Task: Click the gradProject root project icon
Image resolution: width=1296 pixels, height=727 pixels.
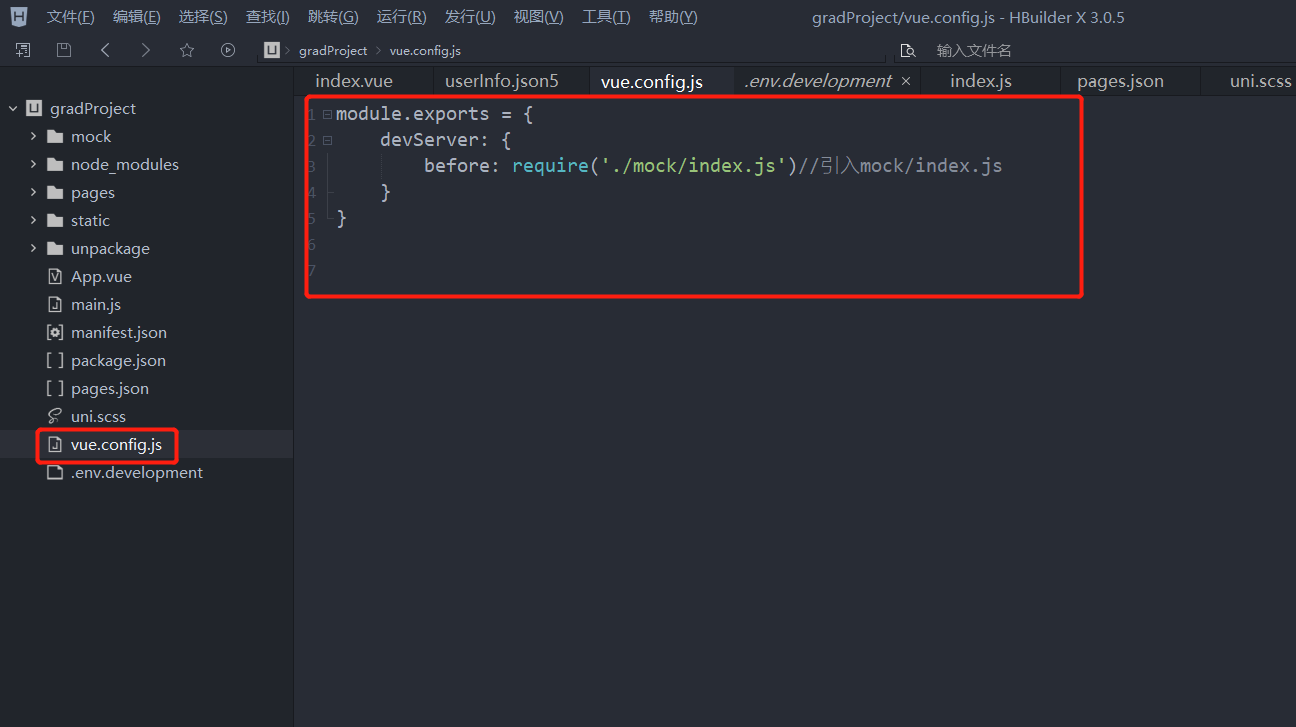Action: (34, 108)
